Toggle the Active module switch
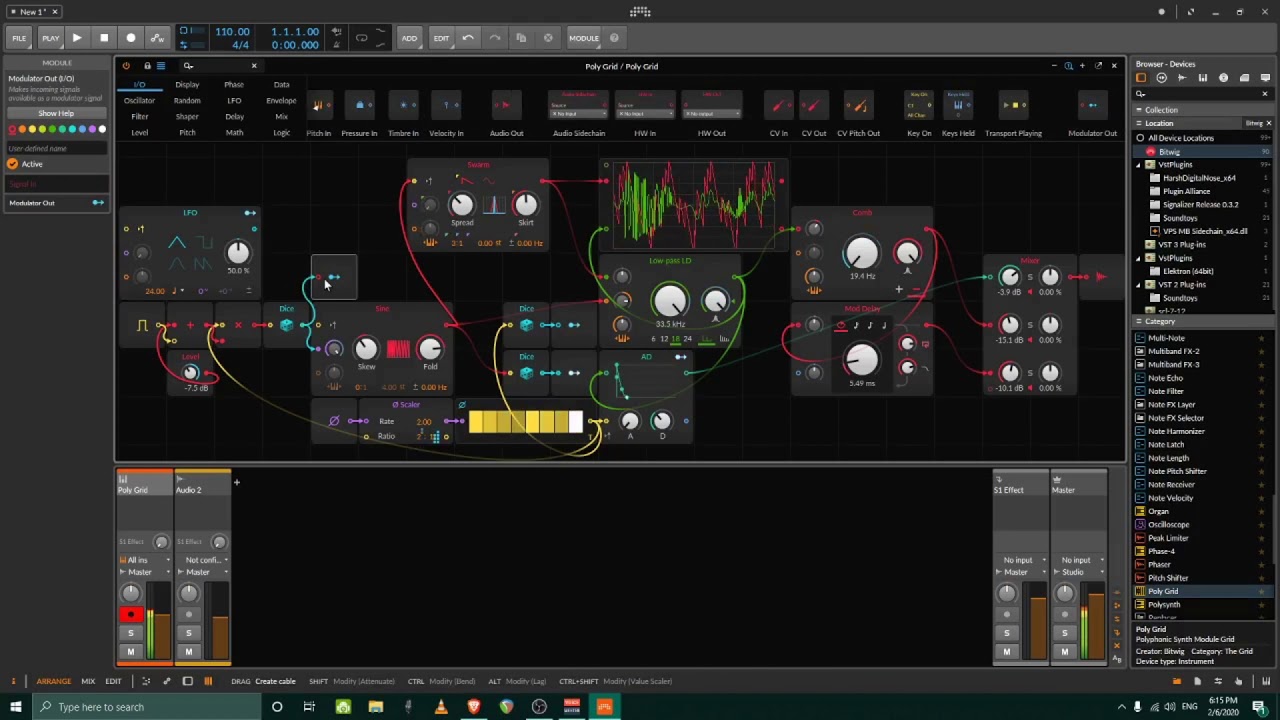Viewport: 1280px width, 720px height. pos(13,164)
